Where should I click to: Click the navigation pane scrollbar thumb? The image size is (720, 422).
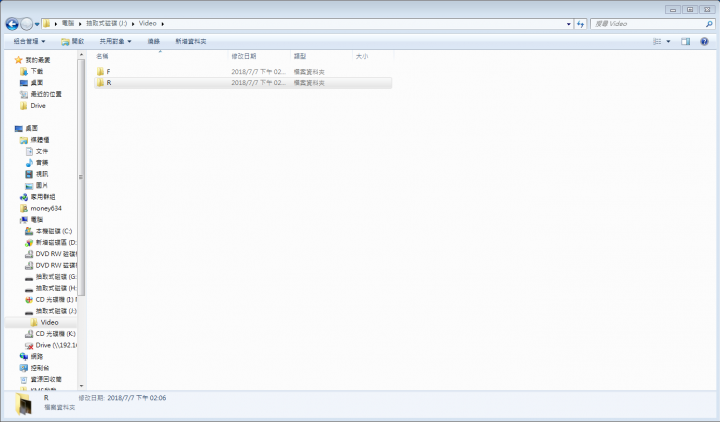click(x=81, y=177)
